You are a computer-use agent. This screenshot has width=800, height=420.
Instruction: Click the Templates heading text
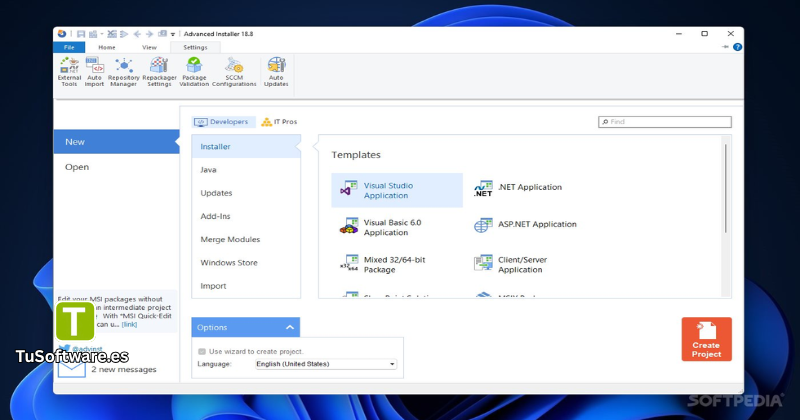[356, 155]
